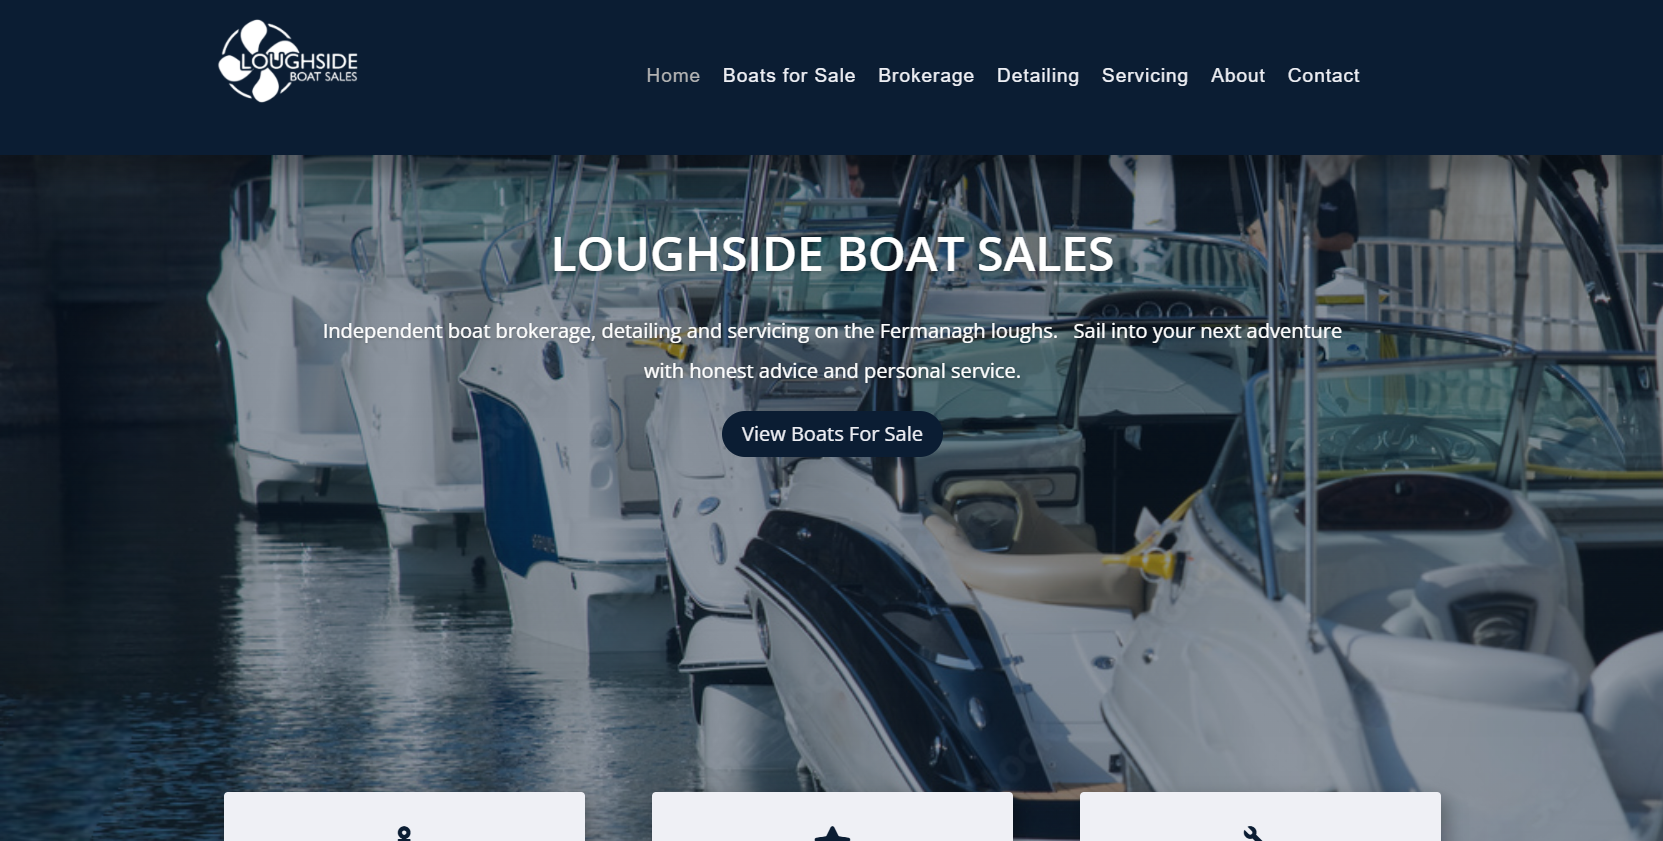
Task: Select Detailing in the top navigation
Action: pos(1038,75)
